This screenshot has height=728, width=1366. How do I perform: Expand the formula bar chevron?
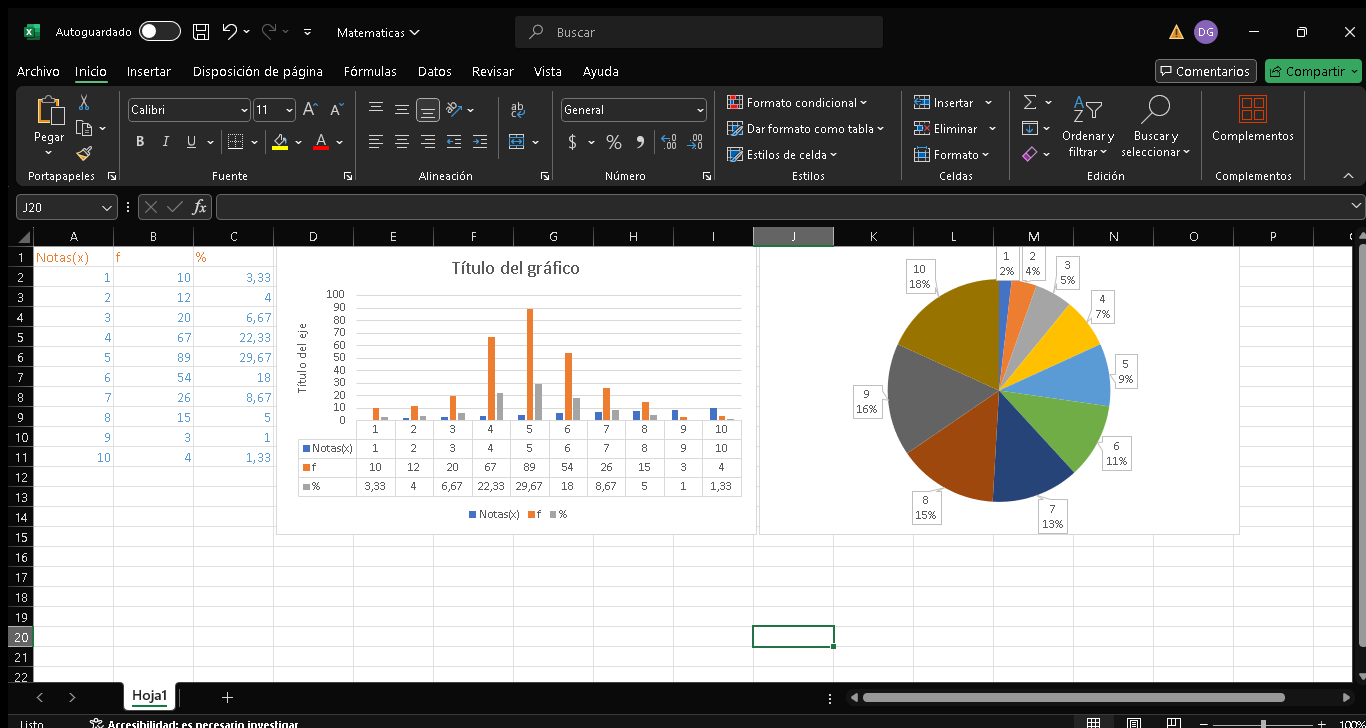pos(1357,206)
